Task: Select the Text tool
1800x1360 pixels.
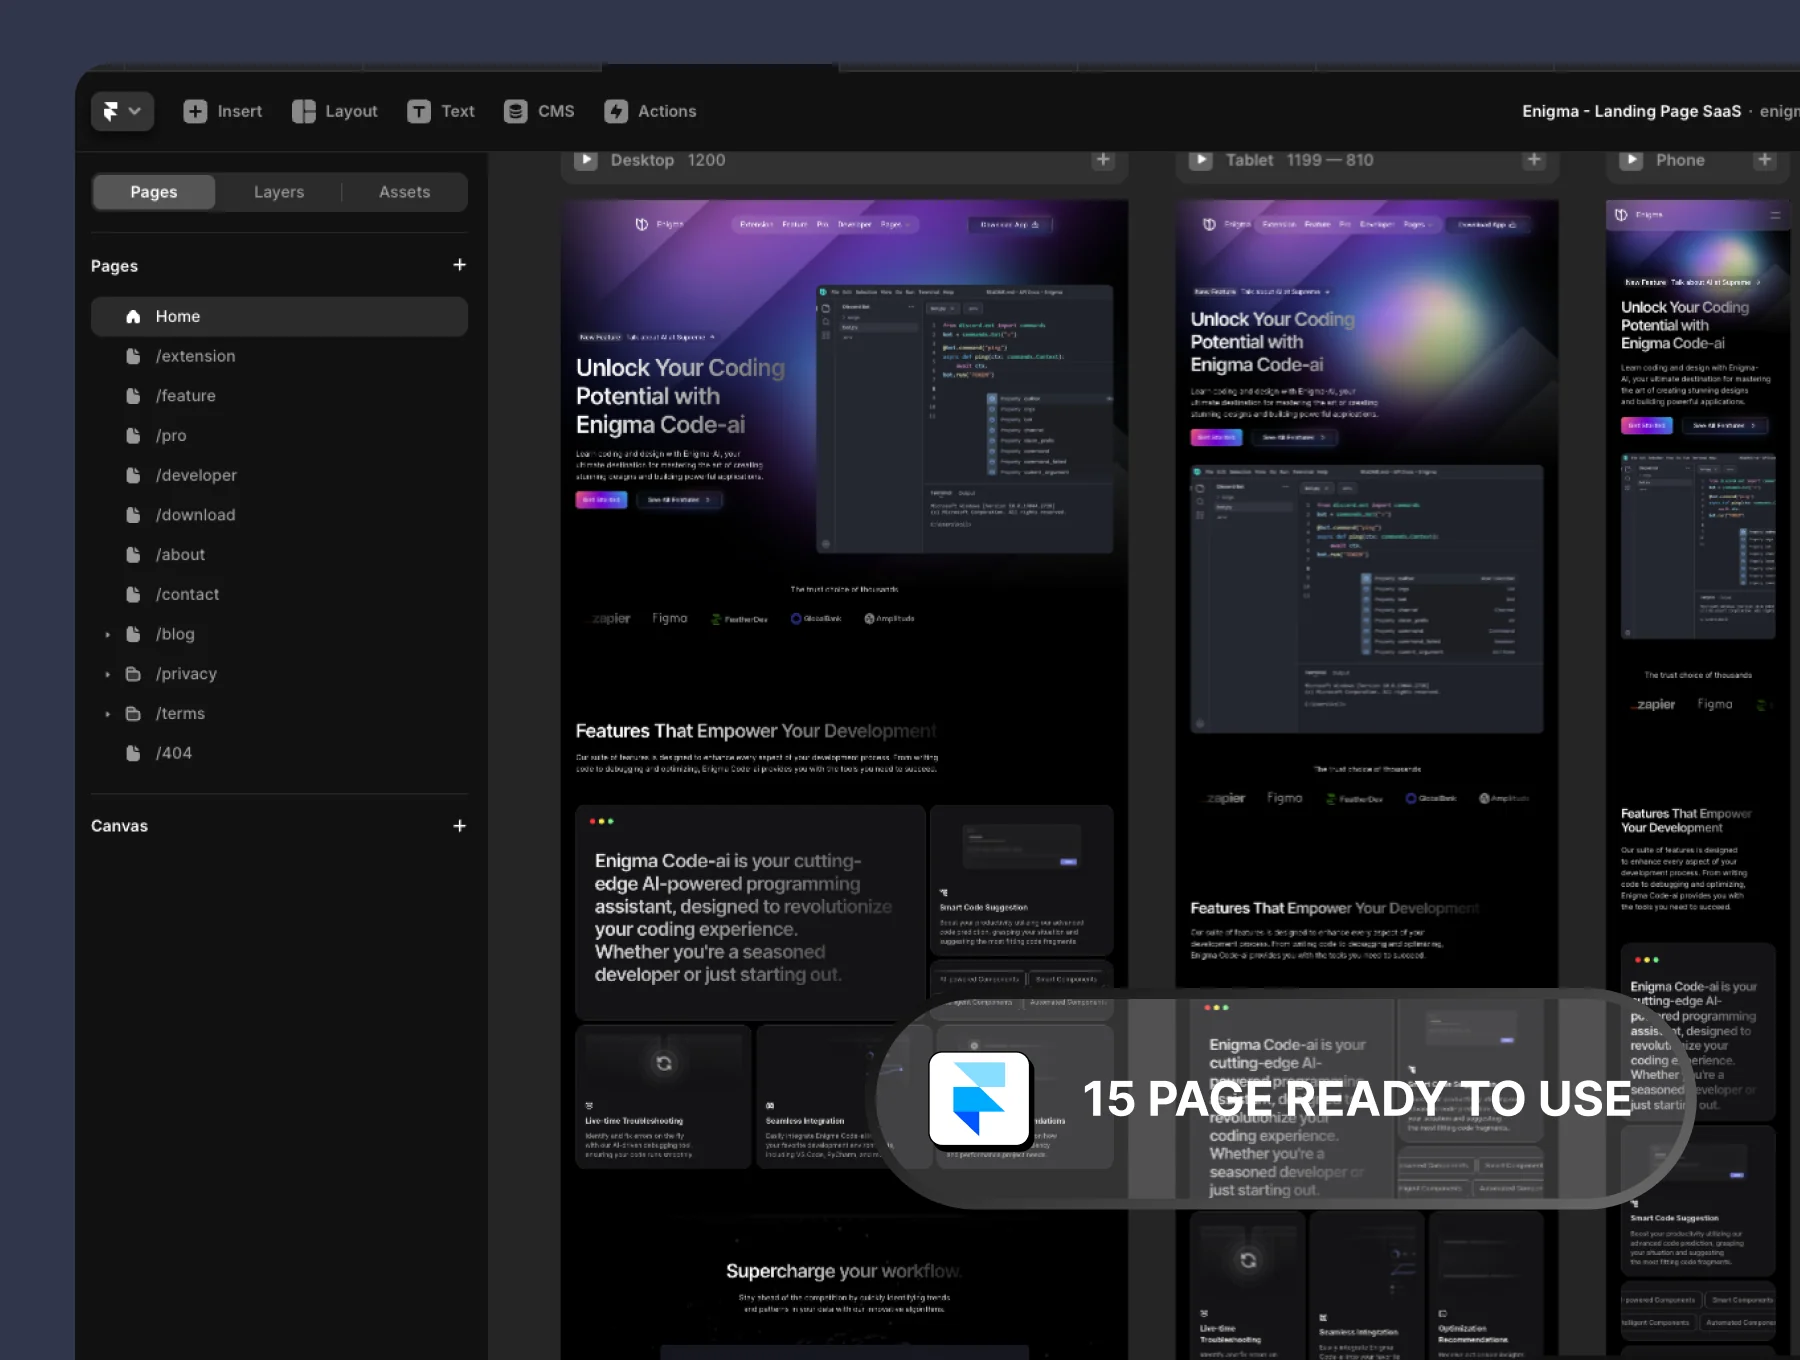Action: click(441, 111)
